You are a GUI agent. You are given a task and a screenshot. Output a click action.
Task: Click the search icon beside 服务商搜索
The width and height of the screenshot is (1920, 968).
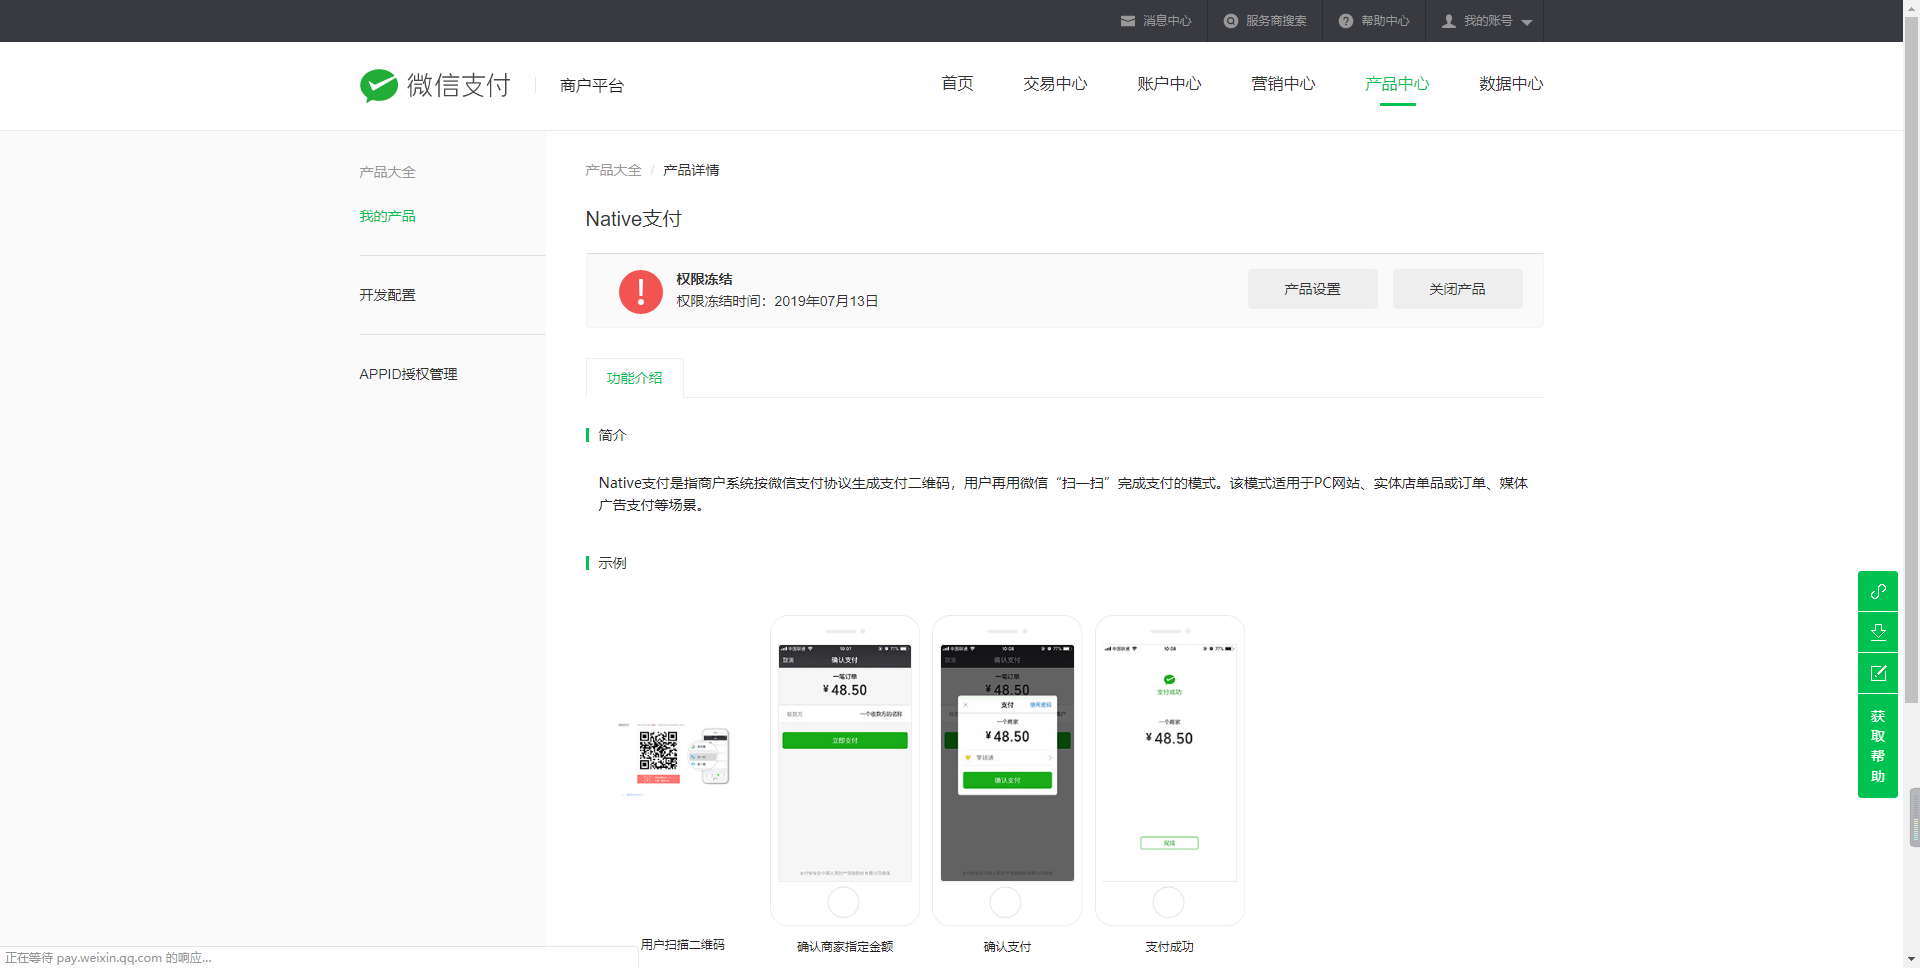1231,21
